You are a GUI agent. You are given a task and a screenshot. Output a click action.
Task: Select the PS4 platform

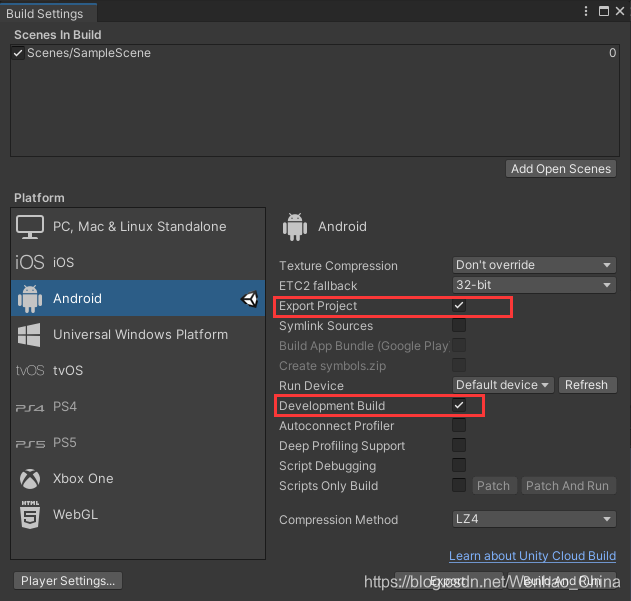click(x=138, y=407)
